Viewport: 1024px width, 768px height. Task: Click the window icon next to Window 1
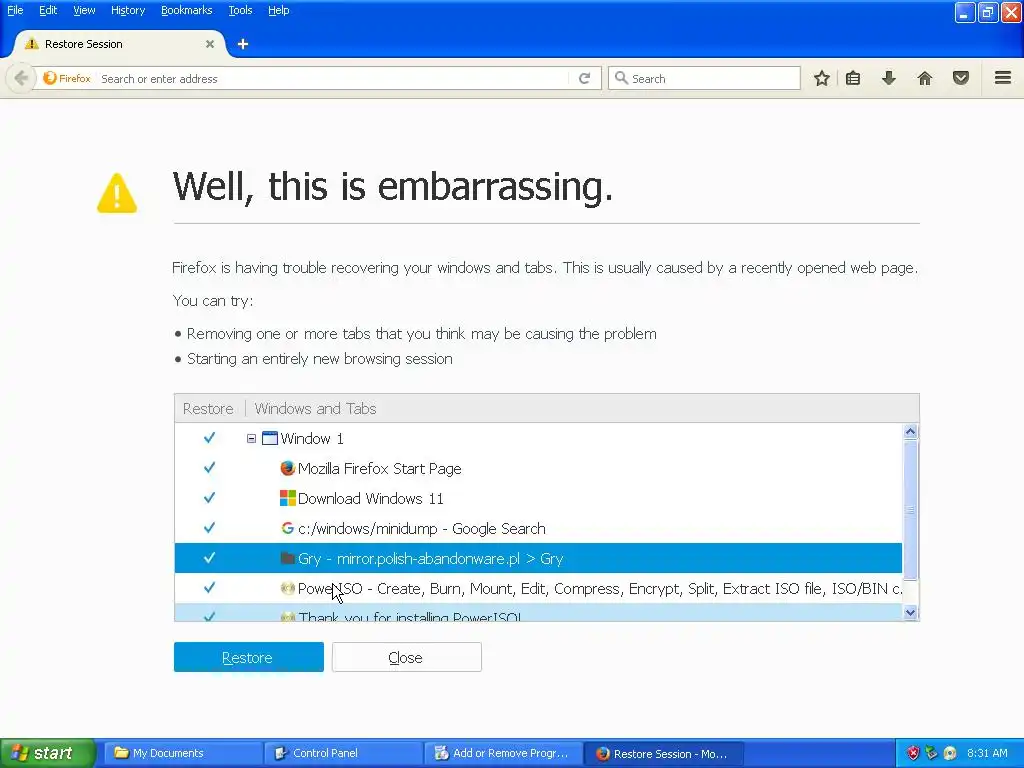click(270, 438)
